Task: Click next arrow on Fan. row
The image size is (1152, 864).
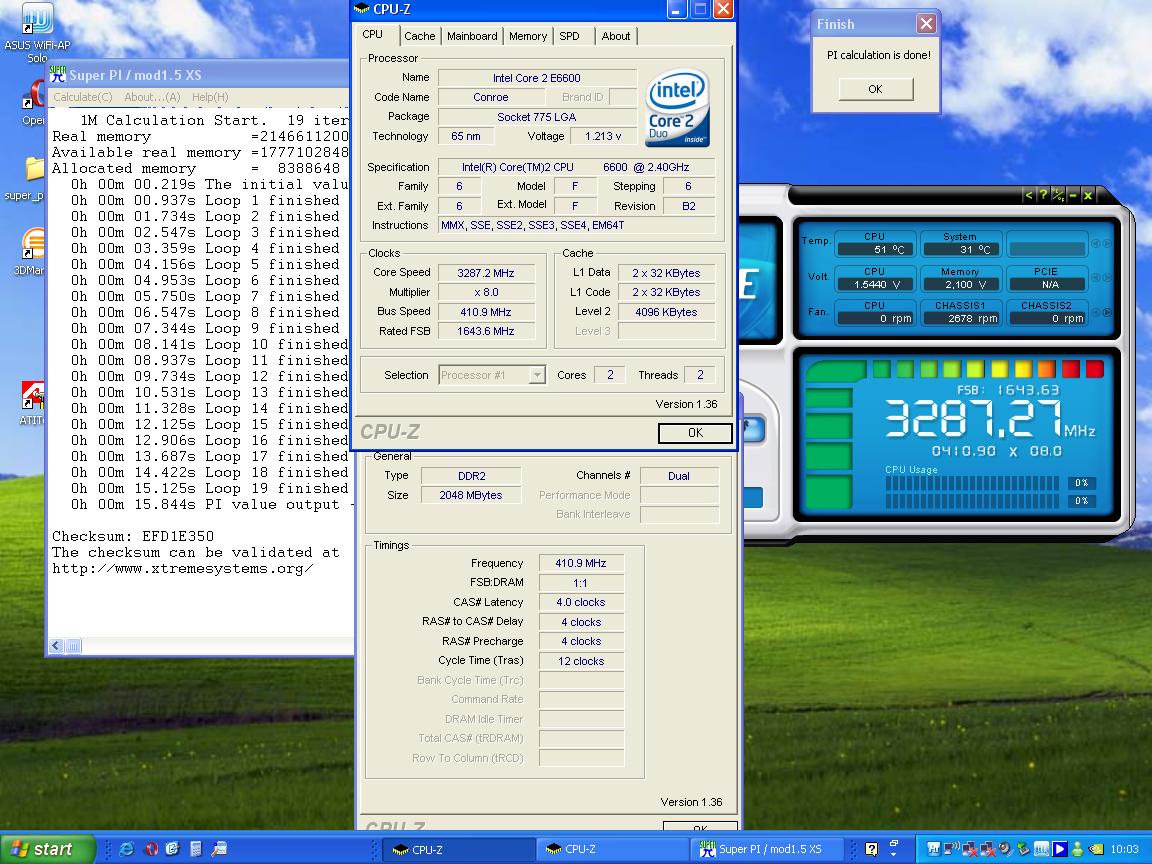Action: point(1107,312)
